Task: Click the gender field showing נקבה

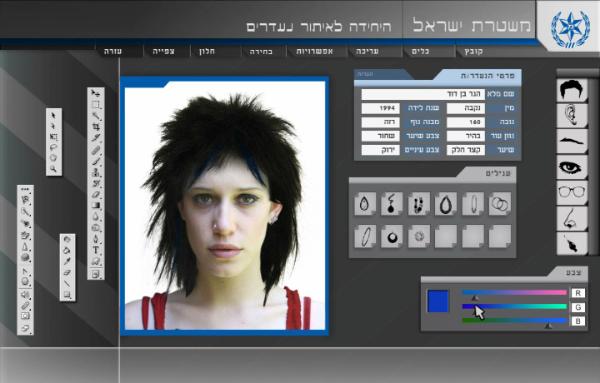Action: [x=465, y=108]
